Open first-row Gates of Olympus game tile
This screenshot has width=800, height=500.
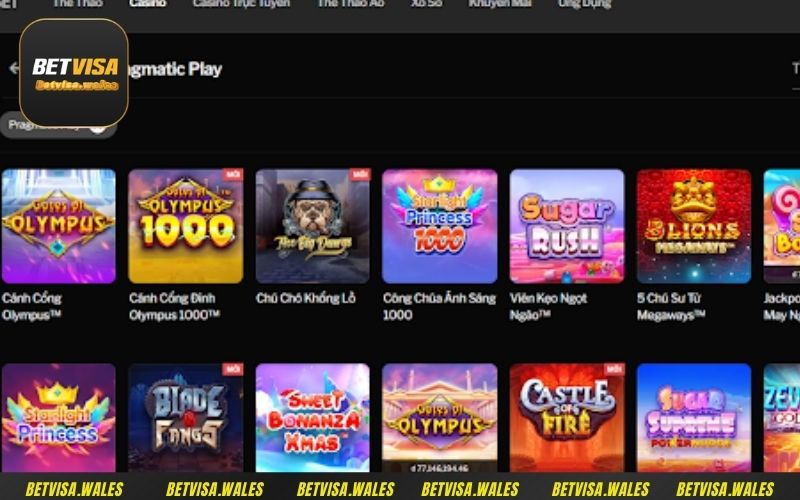pyautogui.click(x=59, y=226)
